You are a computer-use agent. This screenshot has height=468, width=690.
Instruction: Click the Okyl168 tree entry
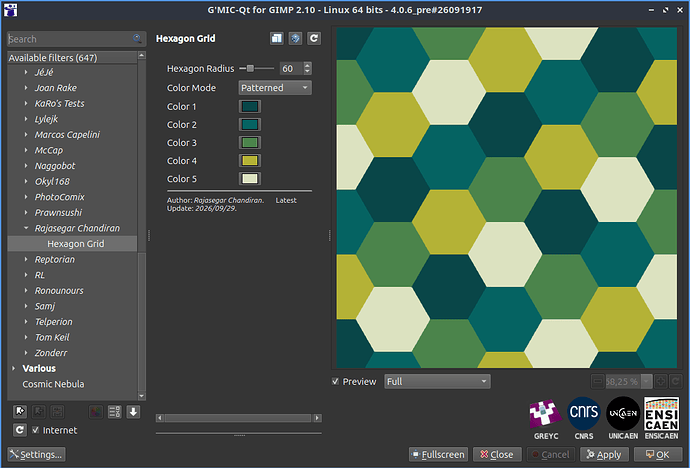tap(52, 181)
